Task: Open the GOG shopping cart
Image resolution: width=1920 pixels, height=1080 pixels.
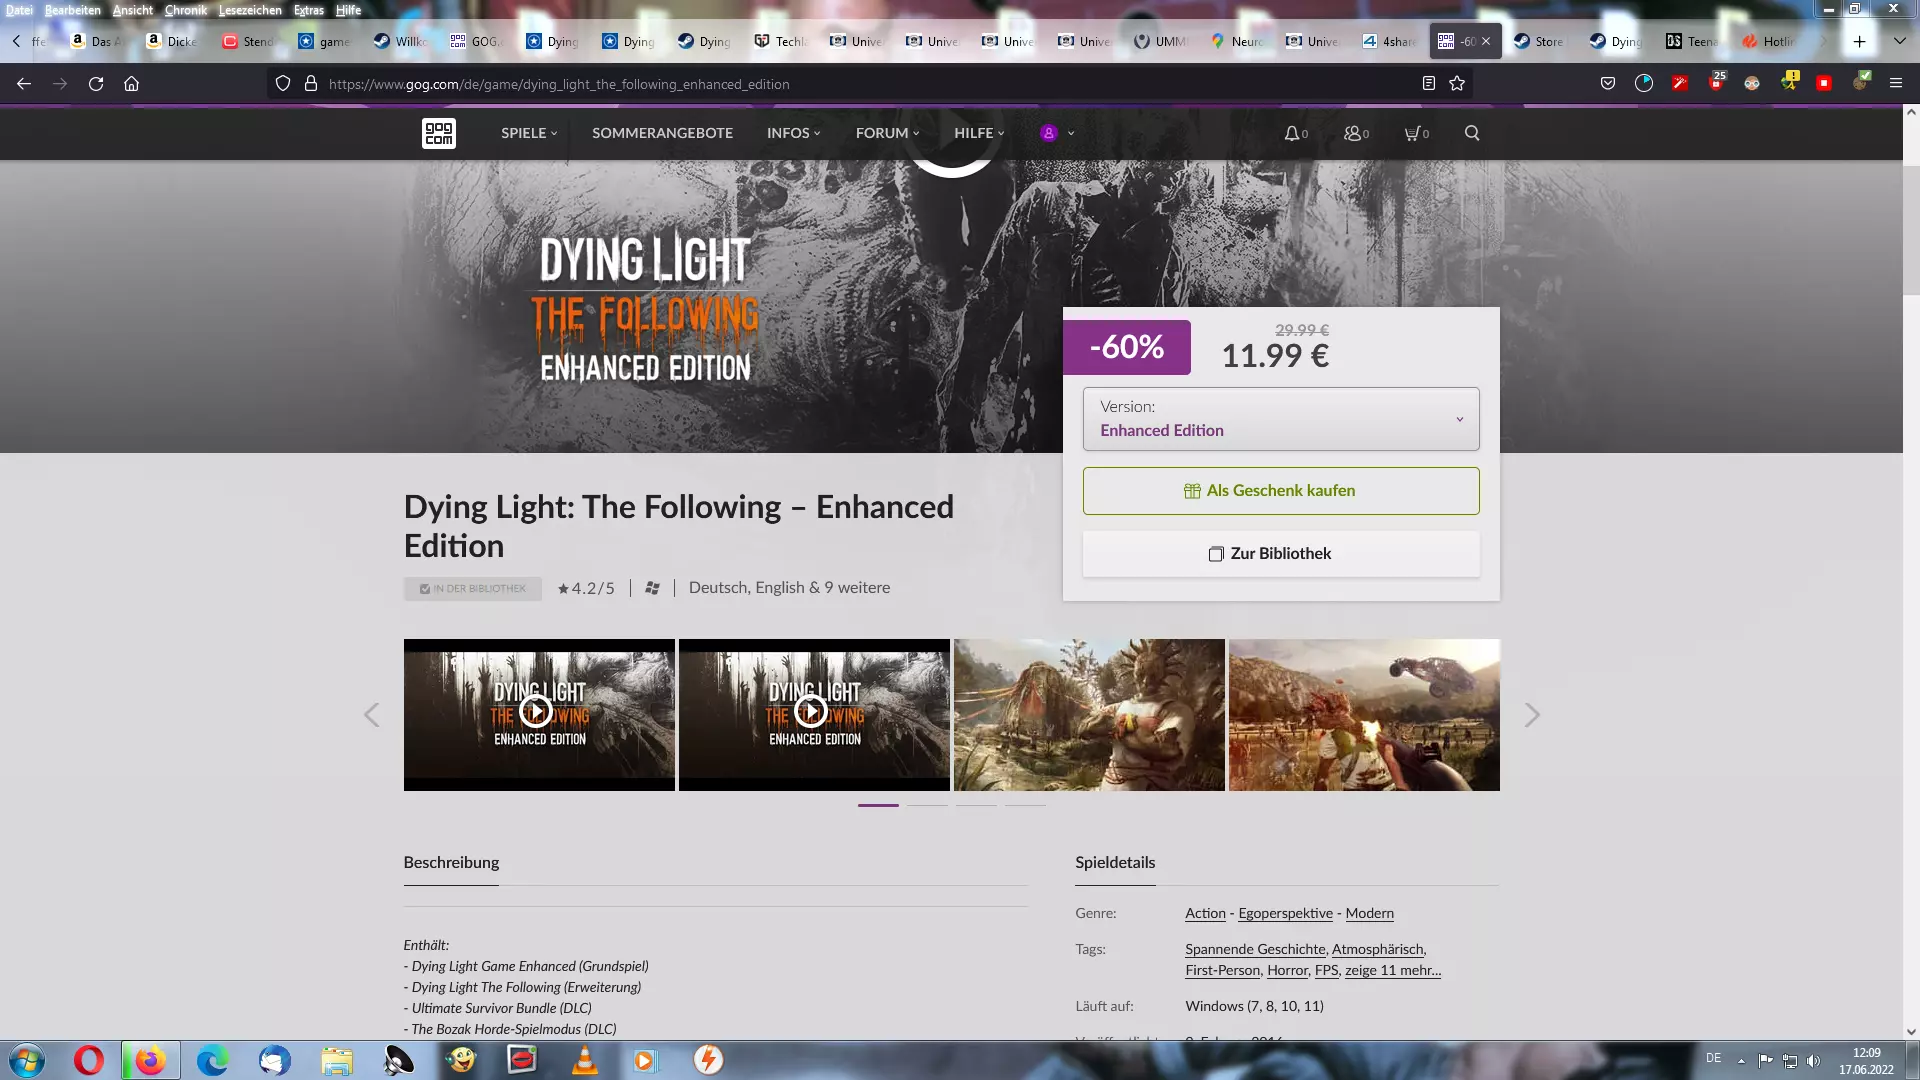Action: [x=1417, y=133]
